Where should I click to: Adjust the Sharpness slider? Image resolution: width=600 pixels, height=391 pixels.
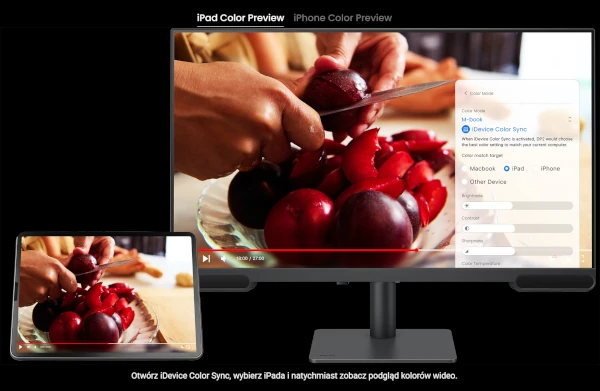tap(517, 251)
